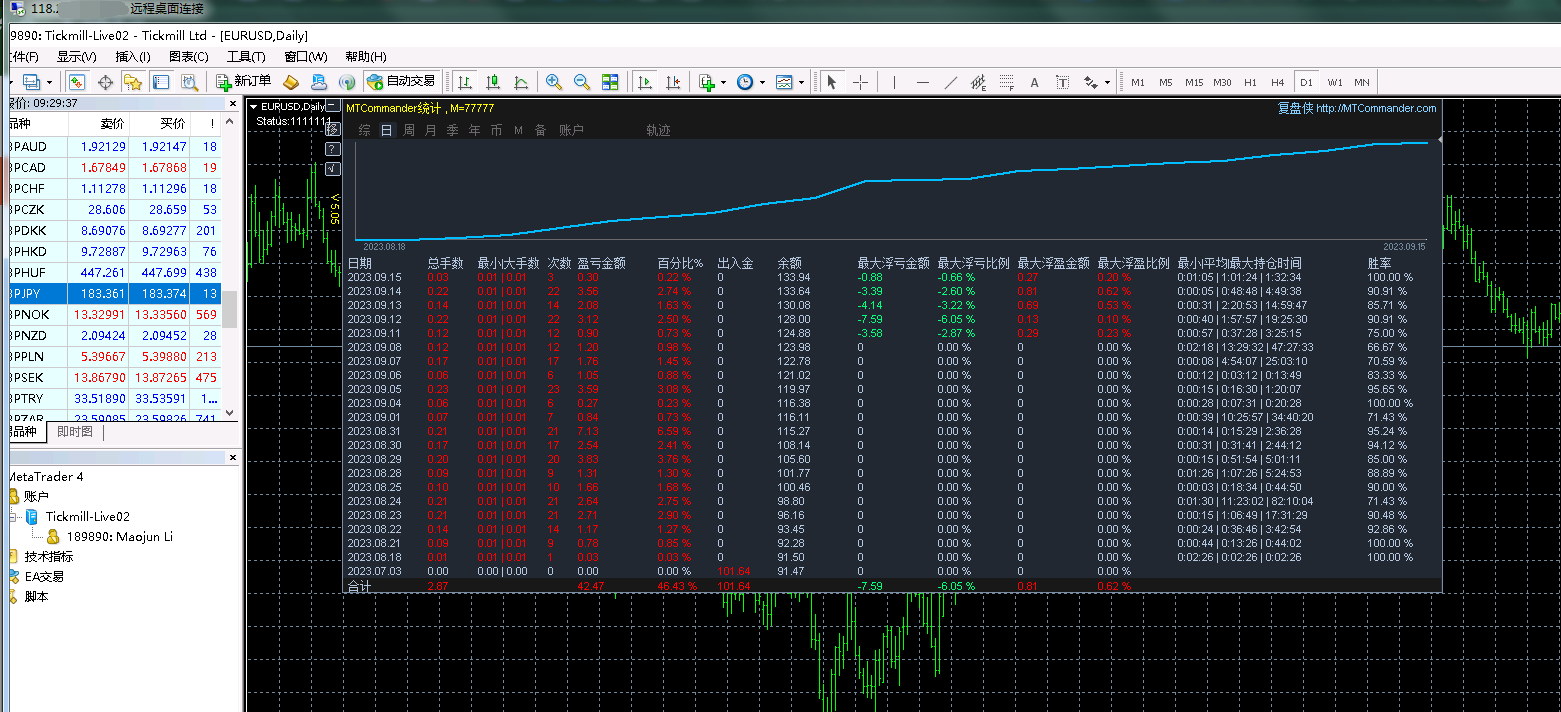Pick the draw trendline tool
1561x712 pixels.
(x=950, y=82)
